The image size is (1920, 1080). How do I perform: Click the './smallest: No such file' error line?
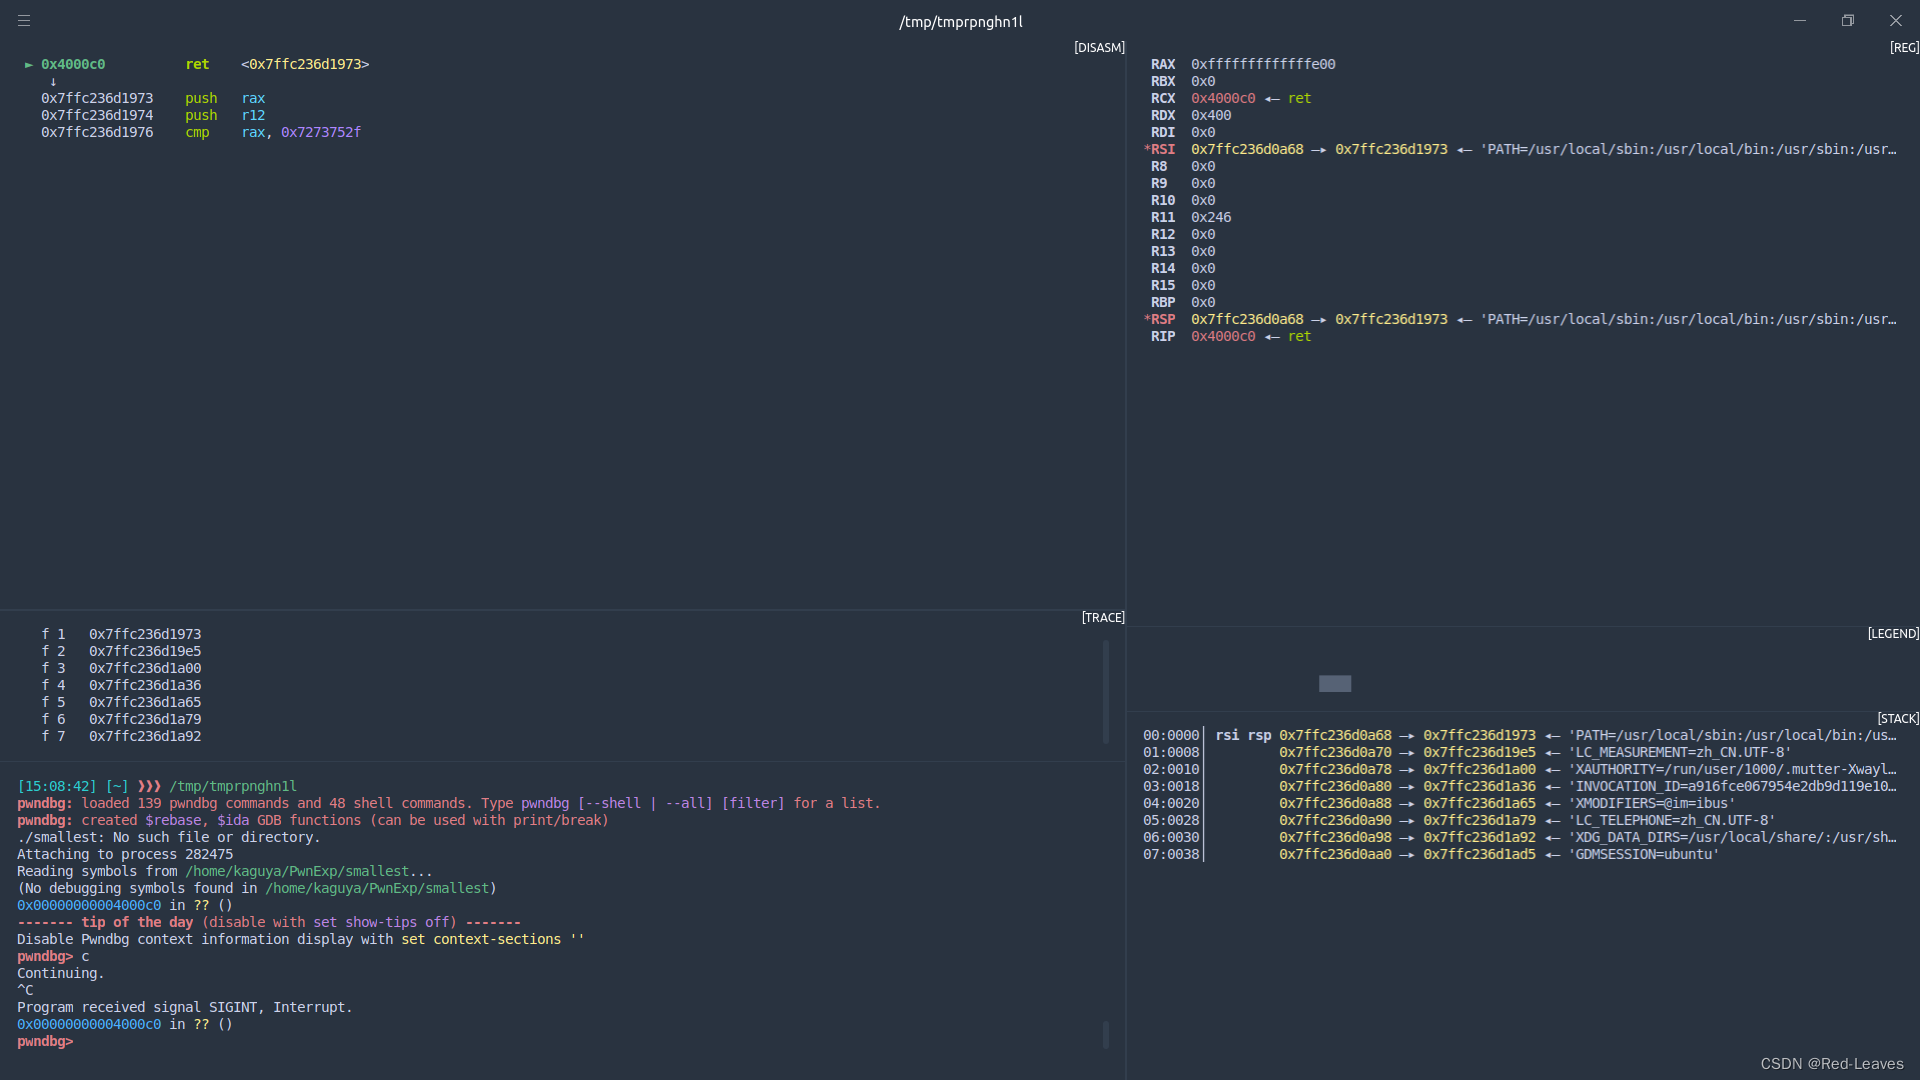pyautogui.click(x=169, y=837)
